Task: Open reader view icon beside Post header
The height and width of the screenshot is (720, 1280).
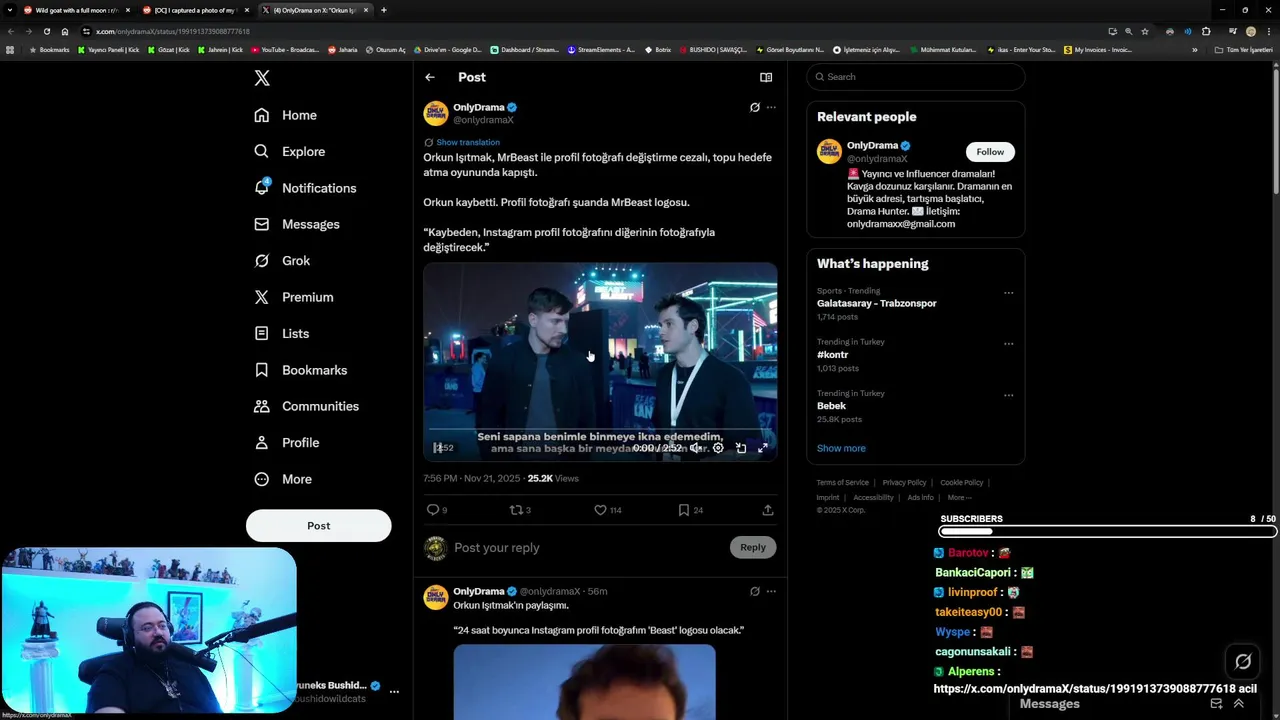Action: pyautogui.click(x=766, y=77)
